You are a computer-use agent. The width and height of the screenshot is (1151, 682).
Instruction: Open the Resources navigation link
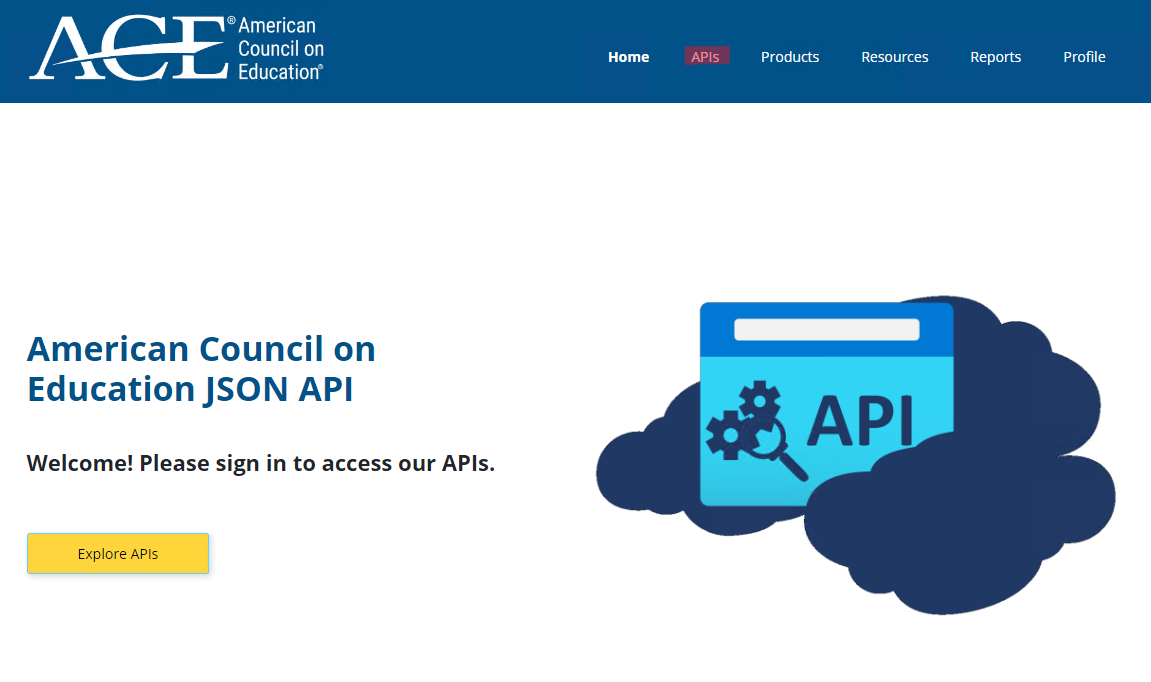(894, 57)
